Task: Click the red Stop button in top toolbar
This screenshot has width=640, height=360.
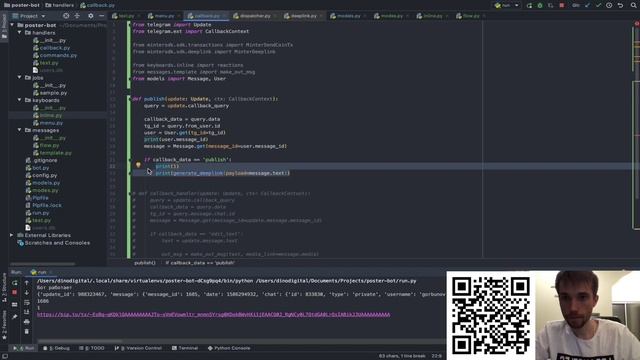Action: click(562, 5)
